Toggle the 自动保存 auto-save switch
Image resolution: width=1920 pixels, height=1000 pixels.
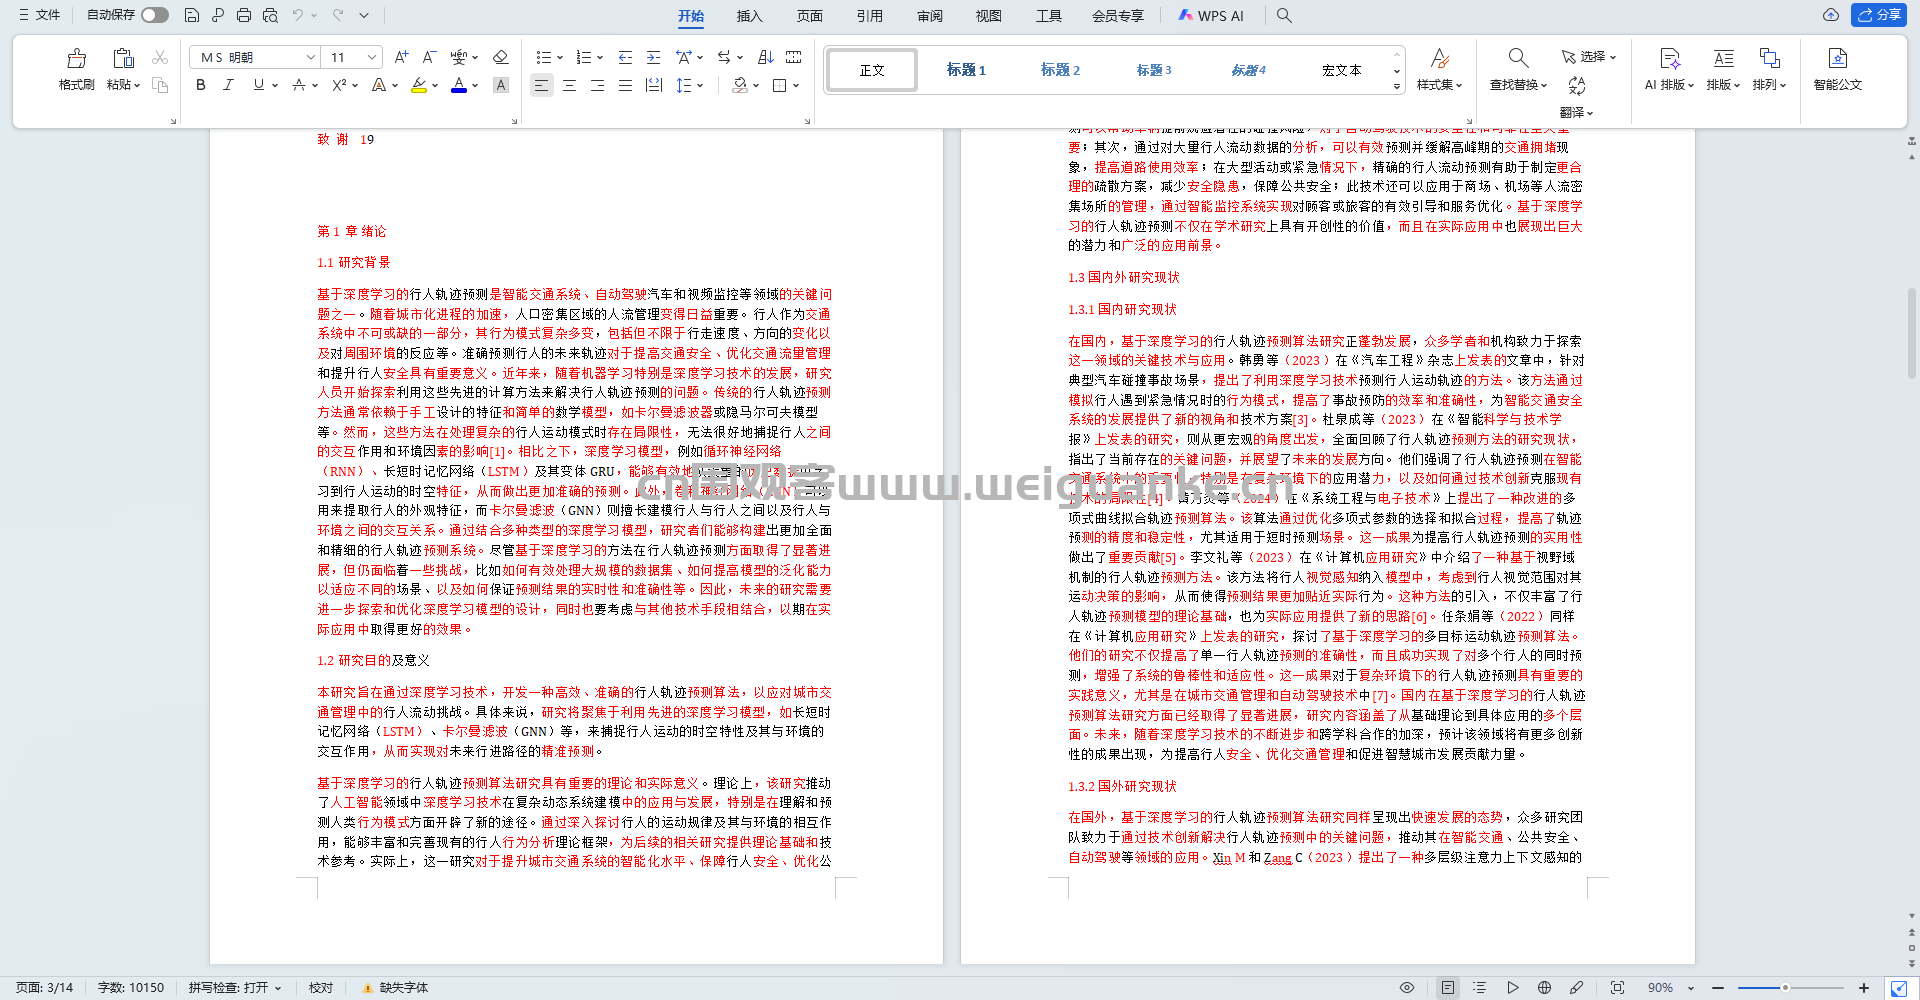click(x=154, y=15)
